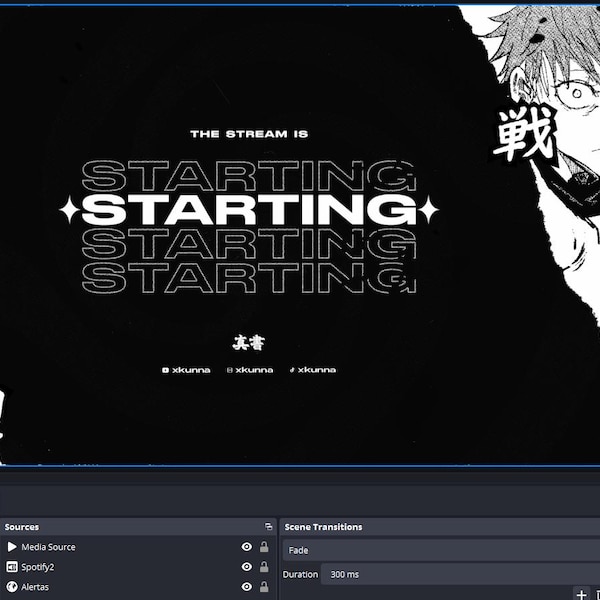Click the Duration label
600x600 pixels.
(x=300, y=574)
